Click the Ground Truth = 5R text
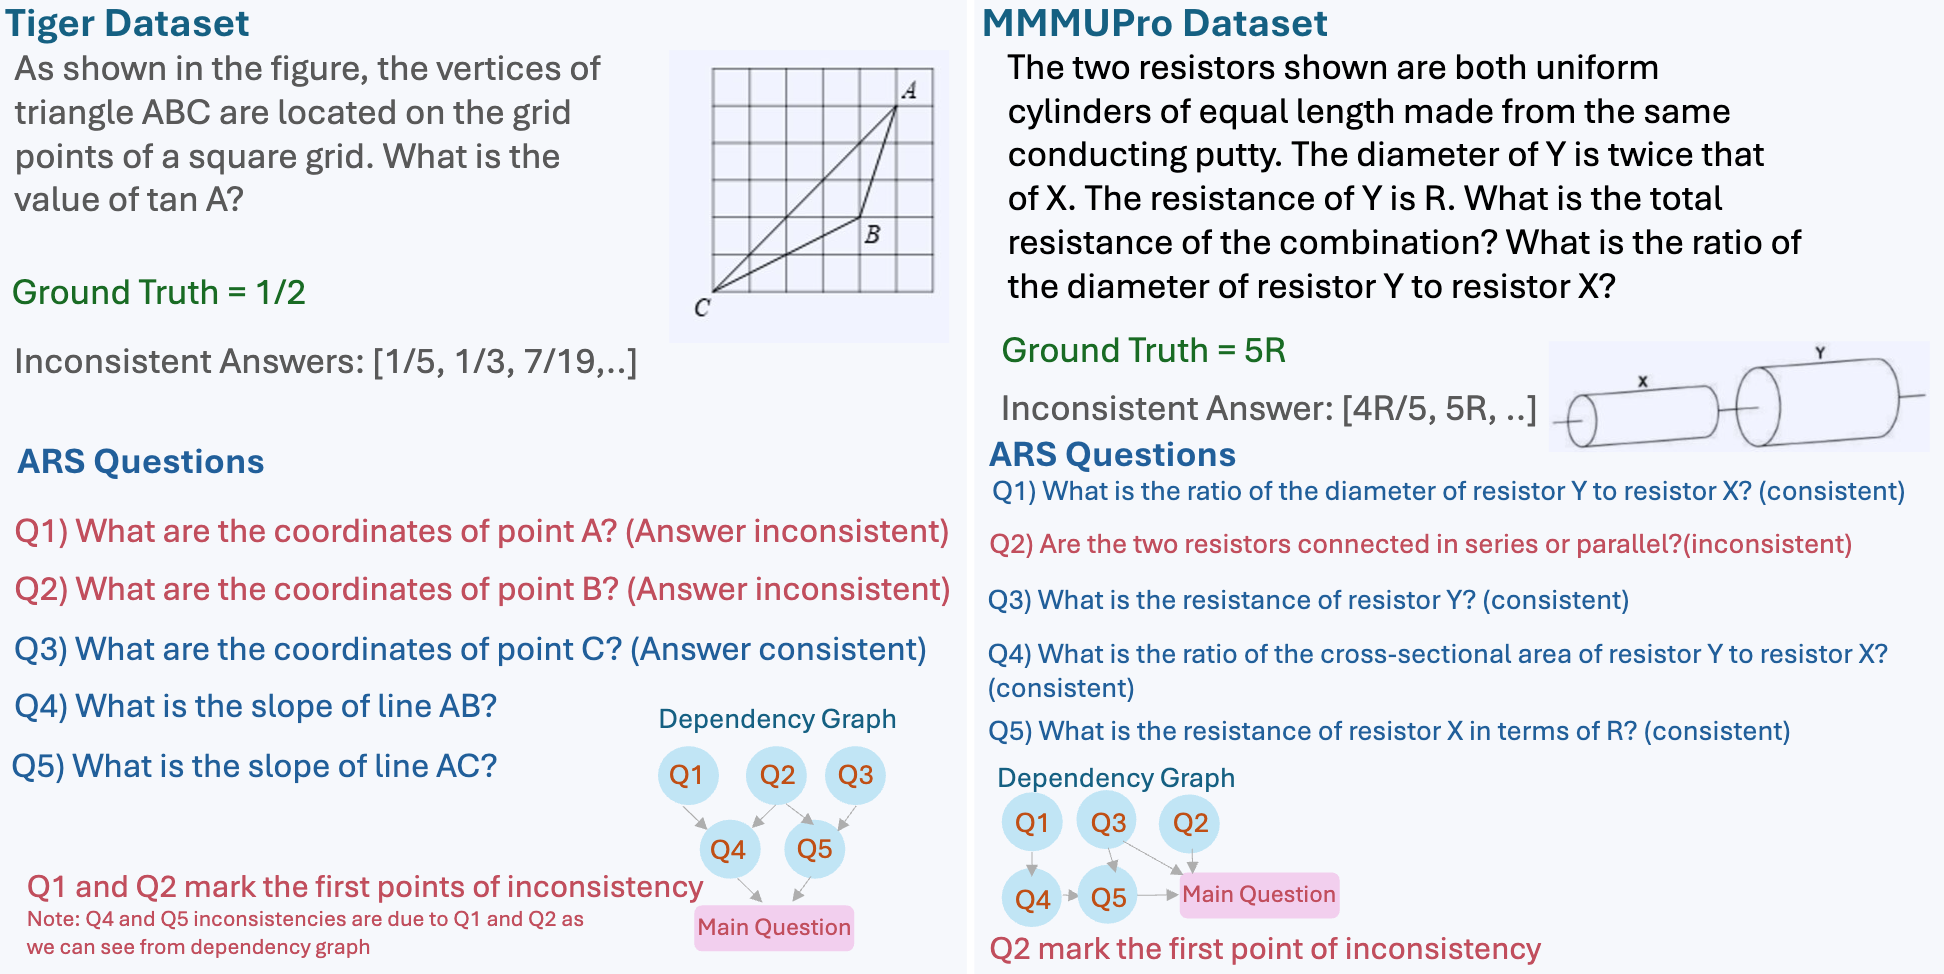Screen dimensions: 1944x974 click(x=1143, y=350)
